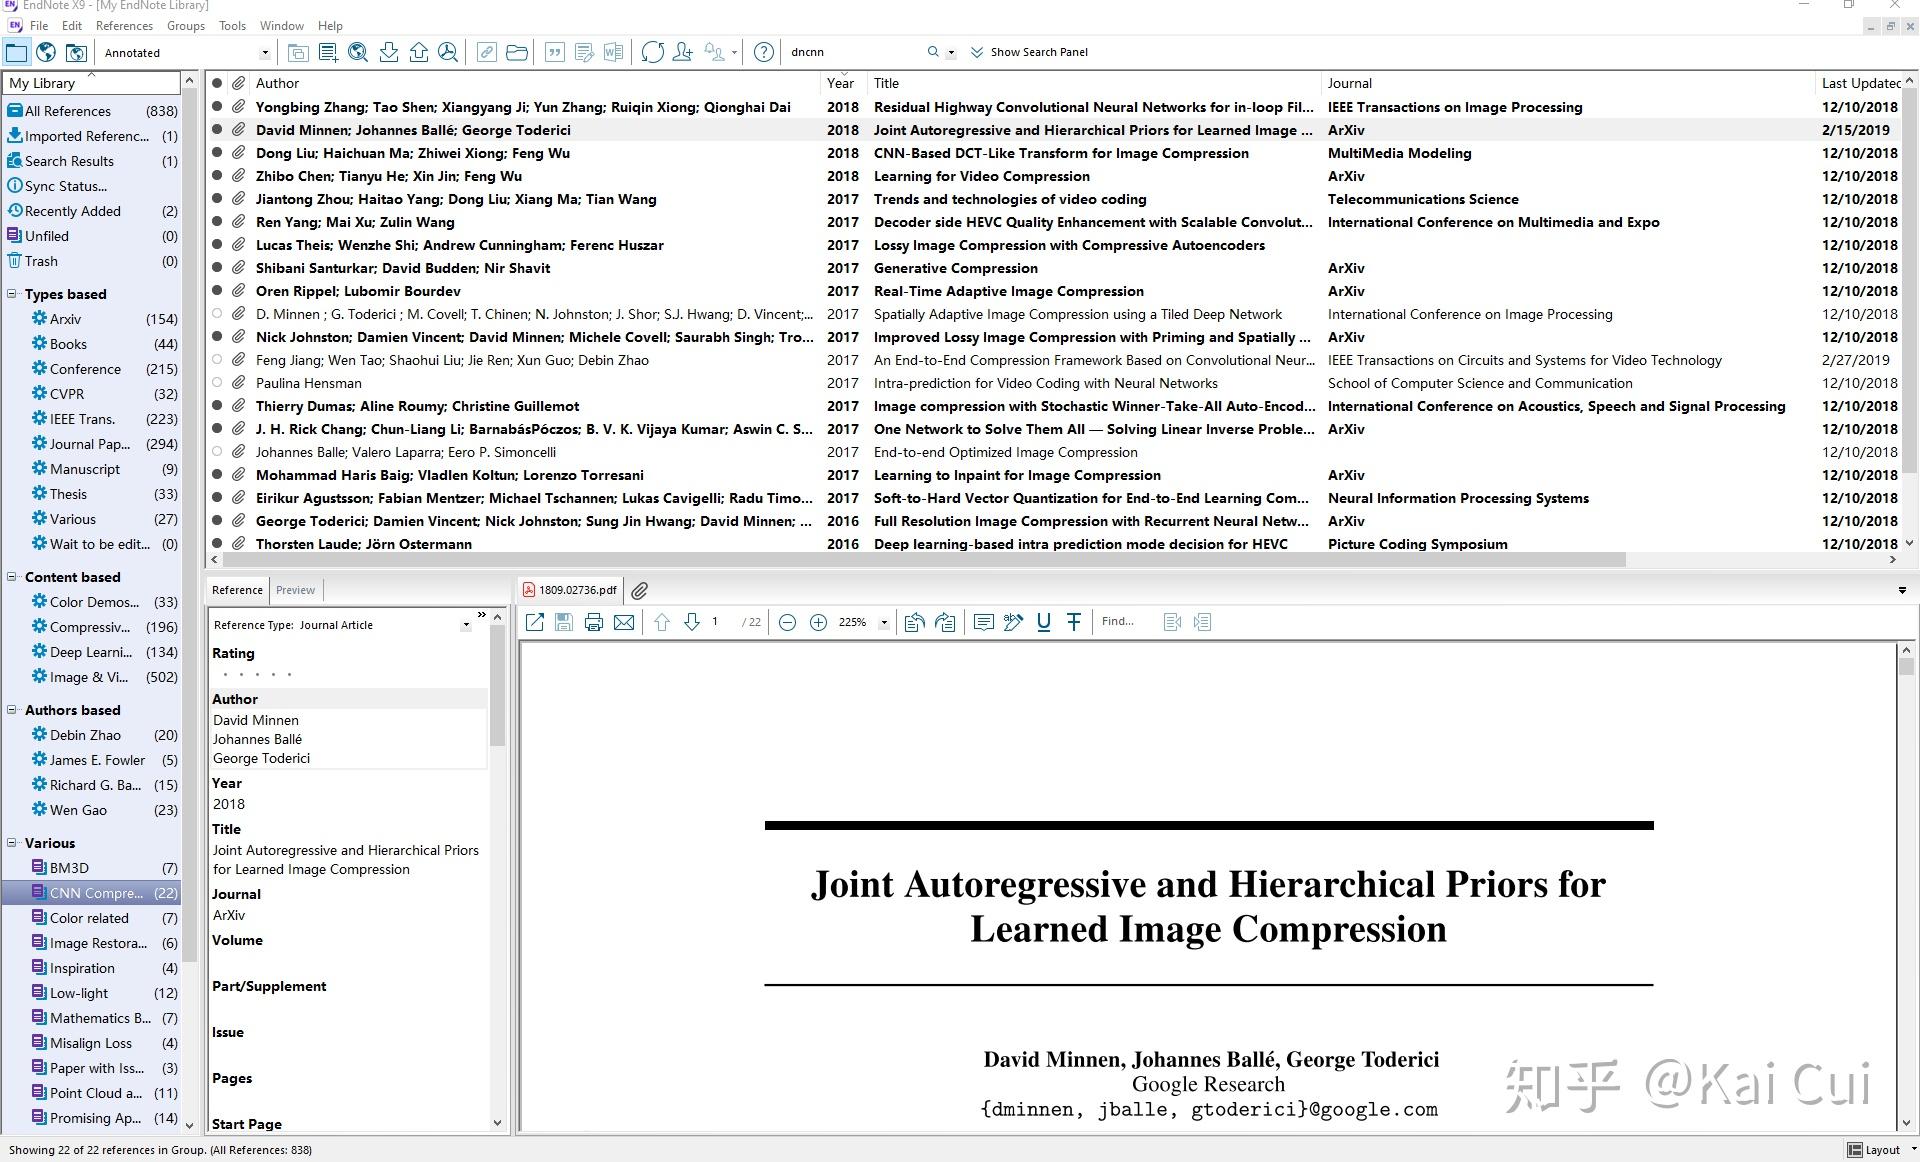Select the underline text annotation tool
Viewport: 1920px width, 1162px height.
coord(1044,622)
